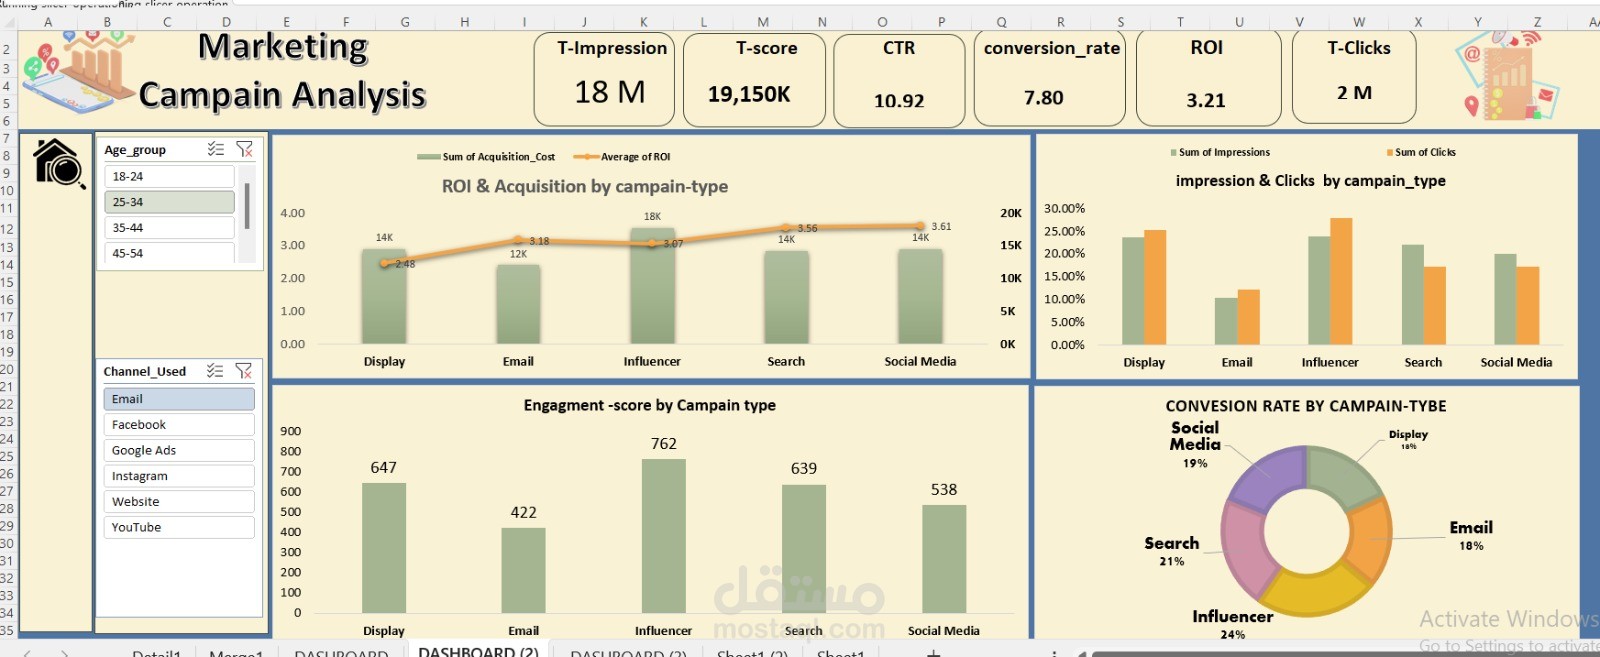Select 'Engagment -score by Campain type' title
1600x657 pixels.
(x=650, y=405)
